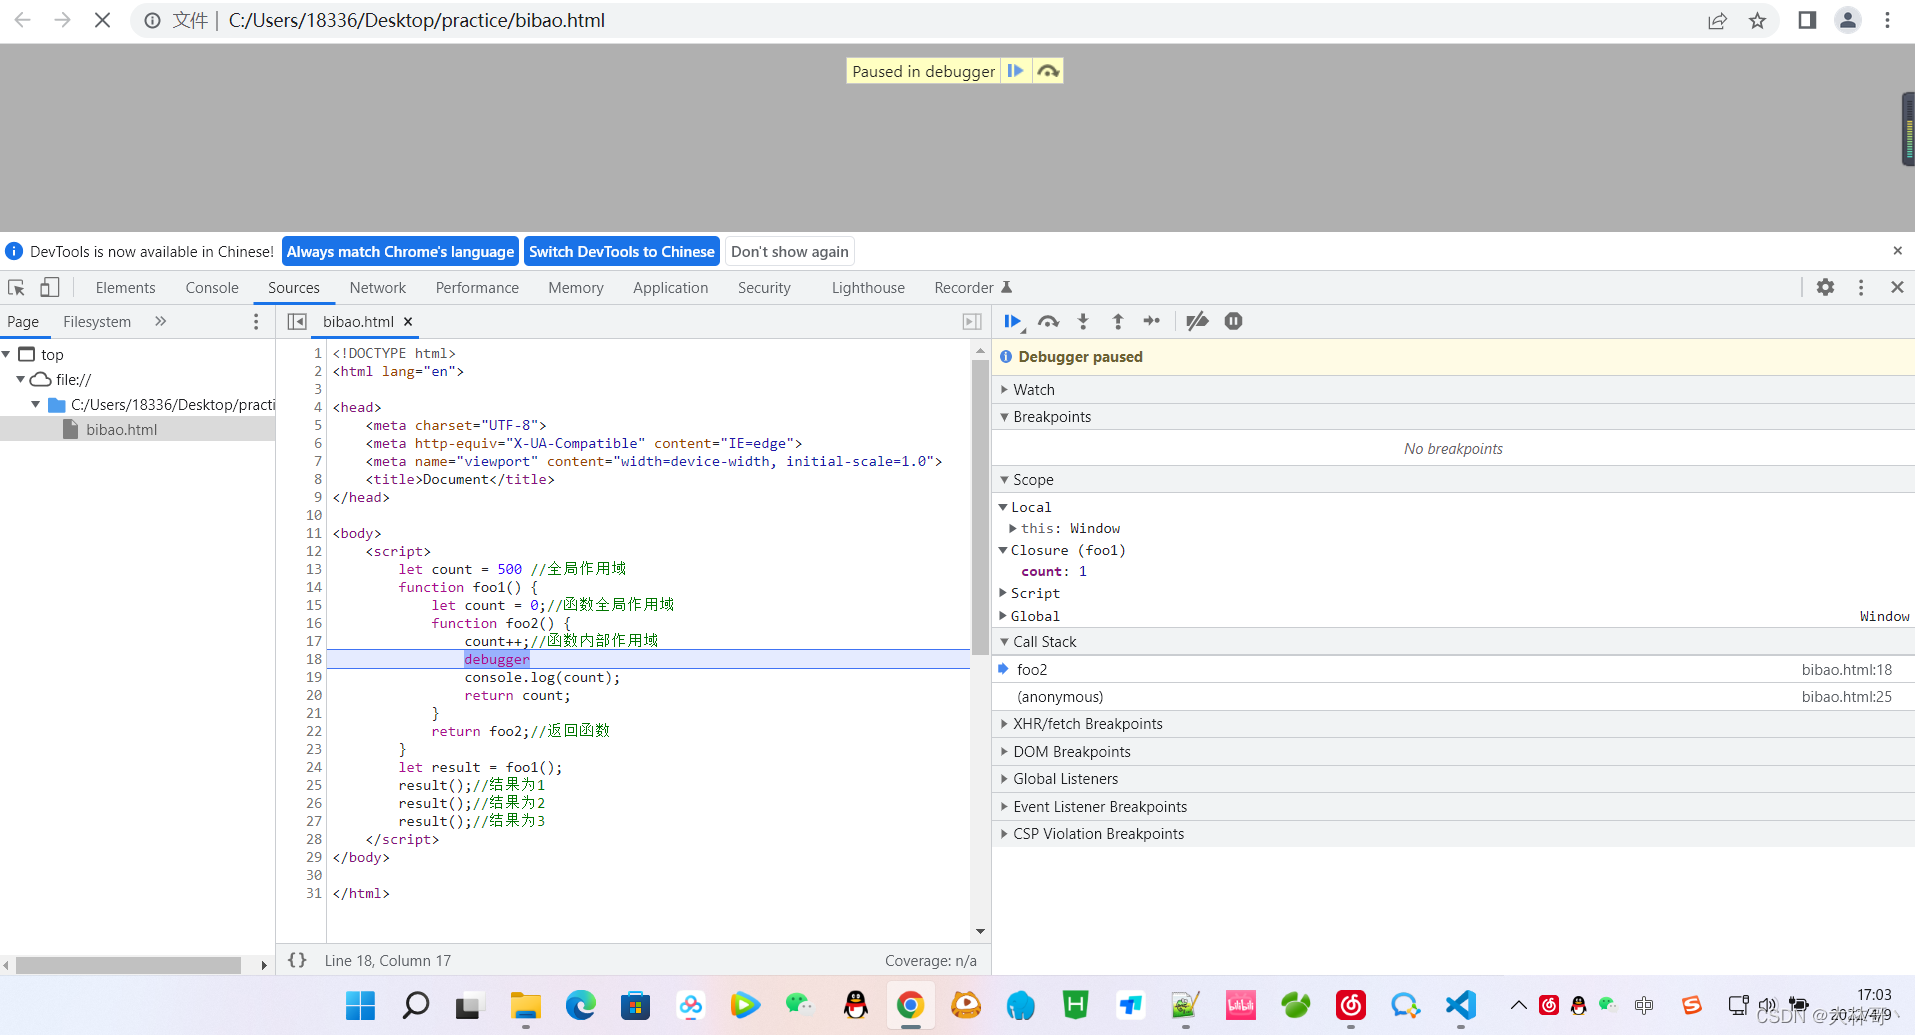Hide the debugger sidebar
Viewport: 1915px width, 1035px height.
tap(972, 322)
